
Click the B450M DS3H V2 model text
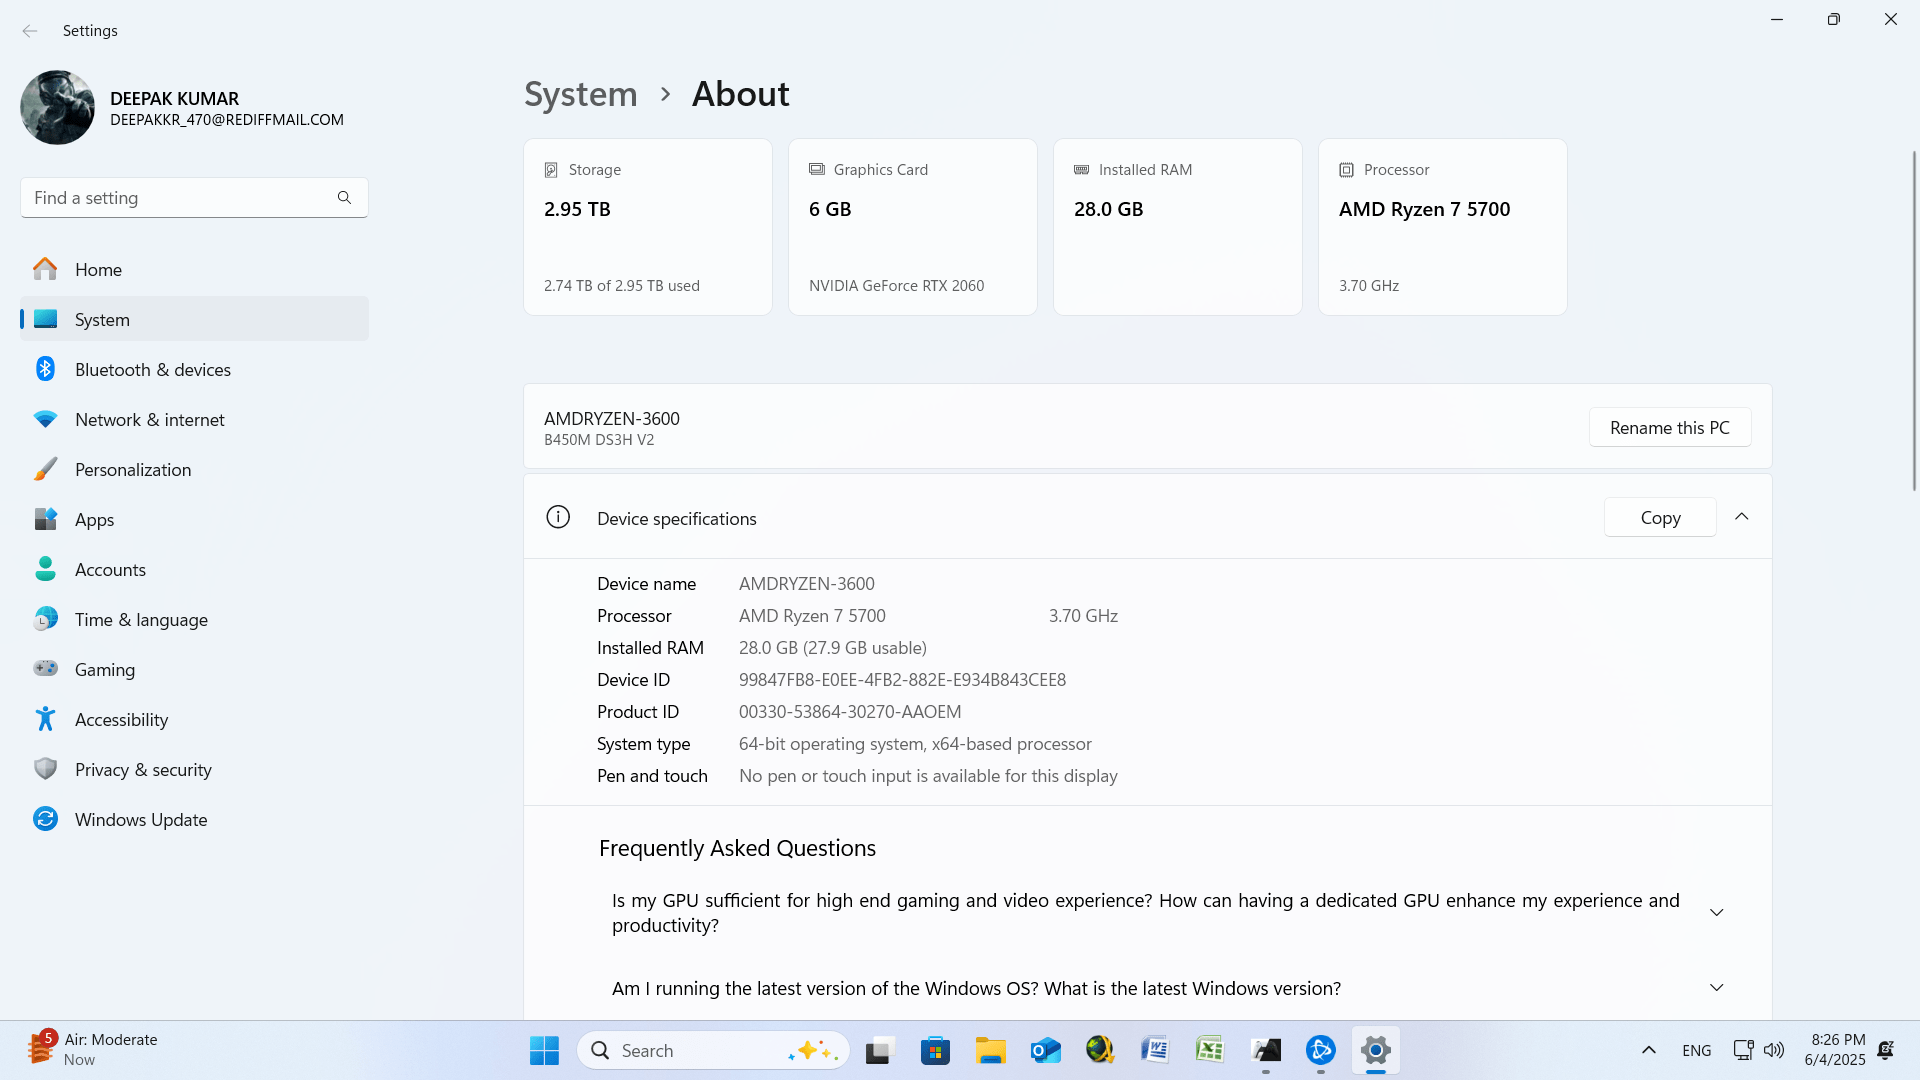(599, 440)
